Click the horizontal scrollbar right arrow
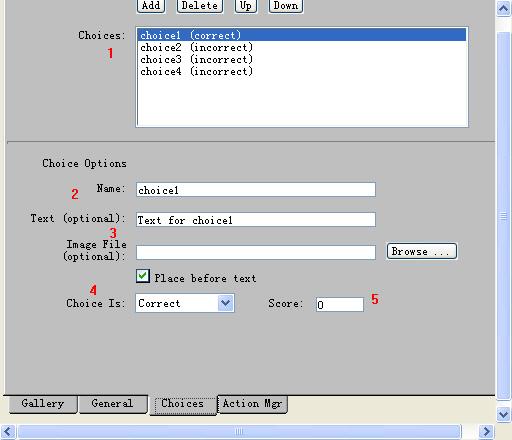 [486, 431]
